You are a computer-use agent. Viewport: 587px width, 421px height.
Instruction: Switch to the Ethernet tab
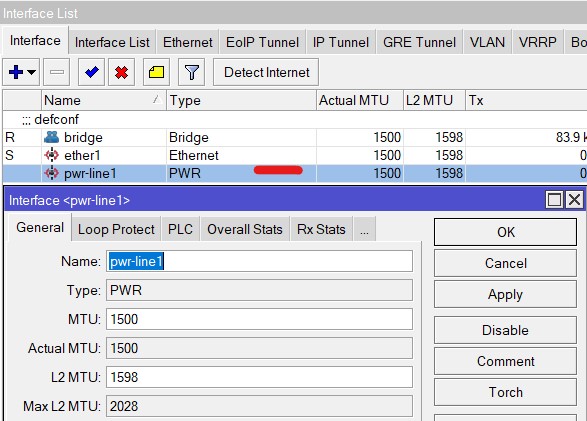point(188,42)
